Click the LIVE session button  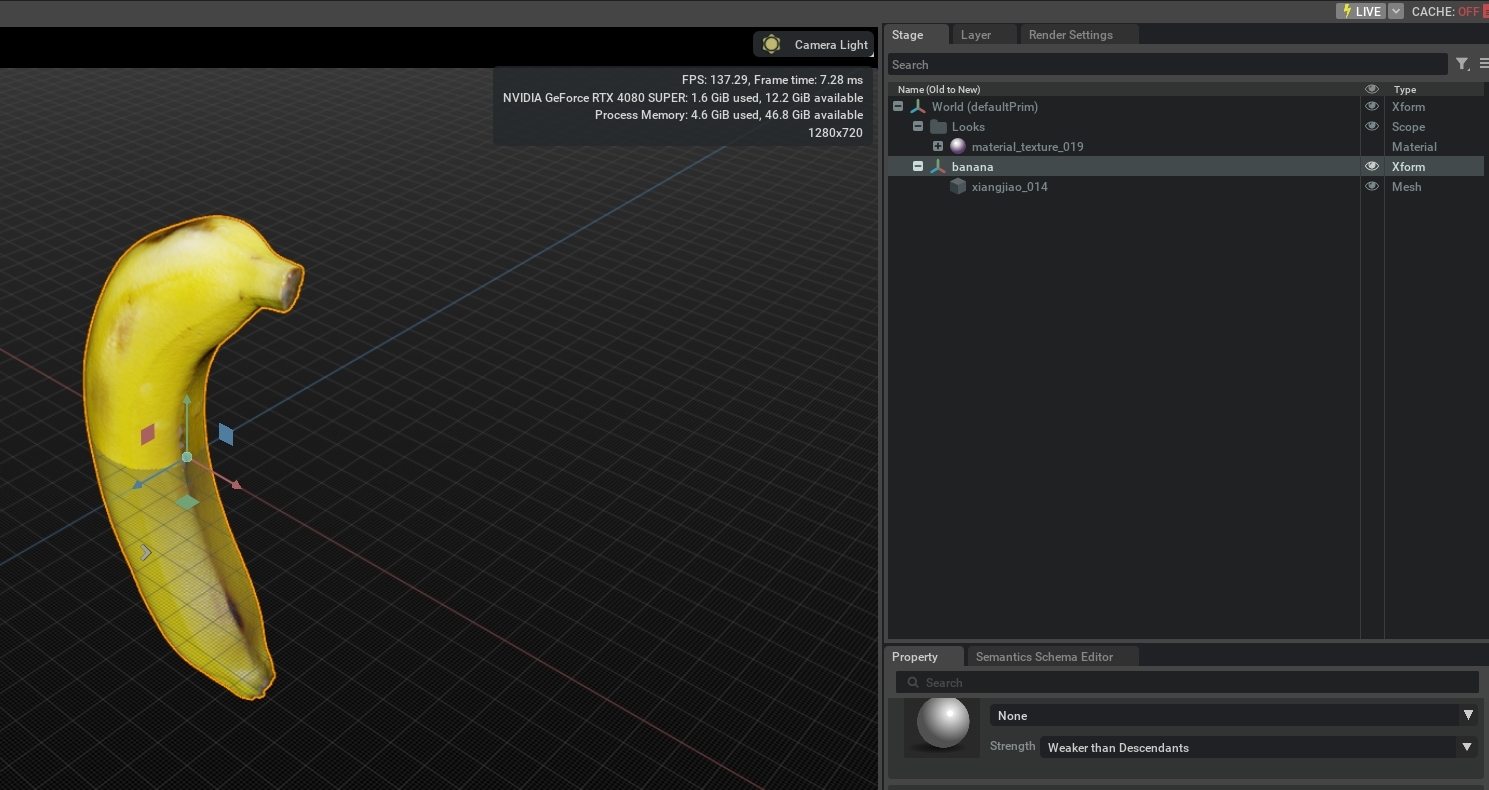(x=1361, y=11)
